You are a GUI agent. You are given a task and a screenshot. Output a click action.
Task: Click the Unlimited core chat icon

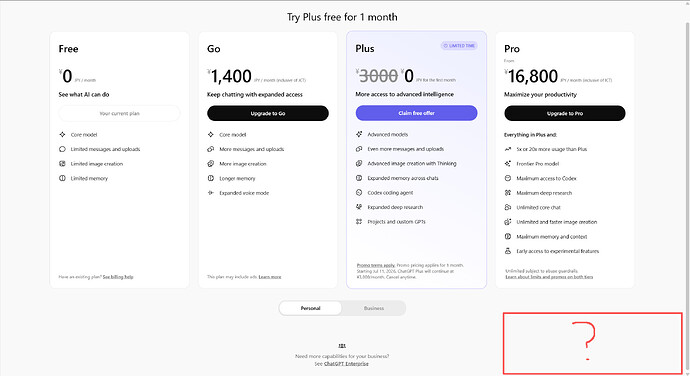pos(508,207)
